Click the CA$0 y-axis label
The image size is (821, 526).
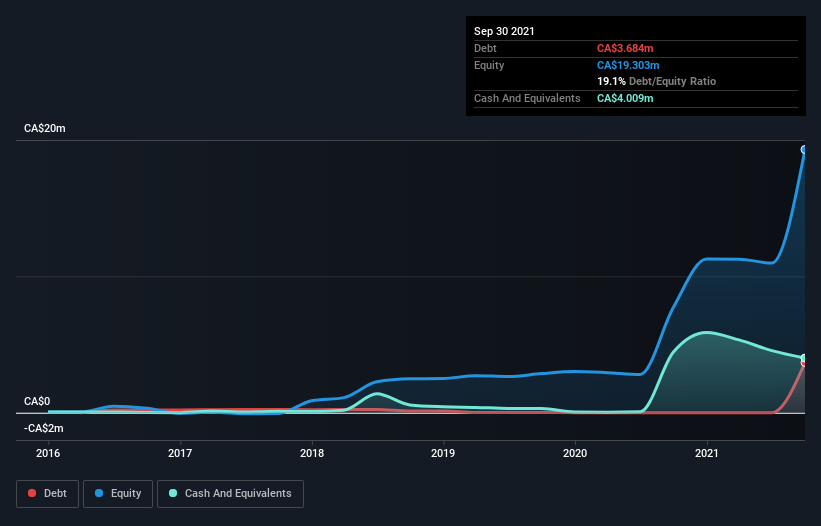pos(37,401)
